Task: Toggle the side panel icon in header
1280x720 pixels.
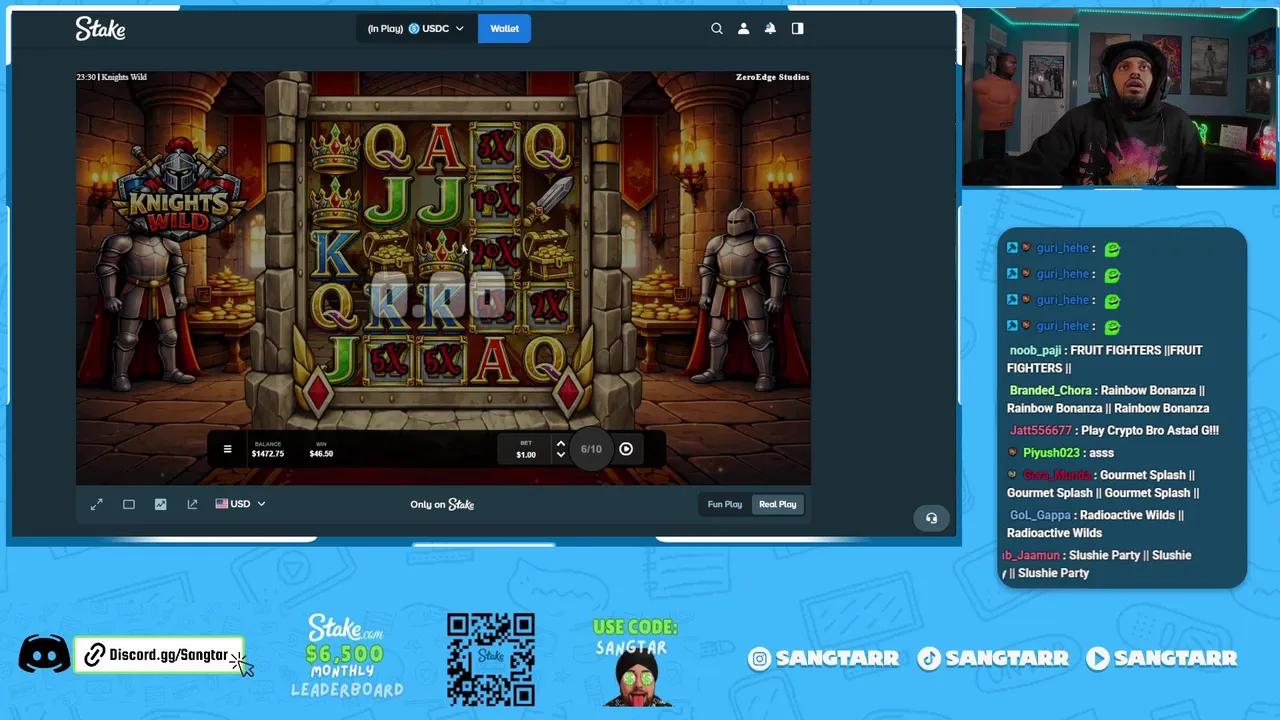Action: pos(797,29)
